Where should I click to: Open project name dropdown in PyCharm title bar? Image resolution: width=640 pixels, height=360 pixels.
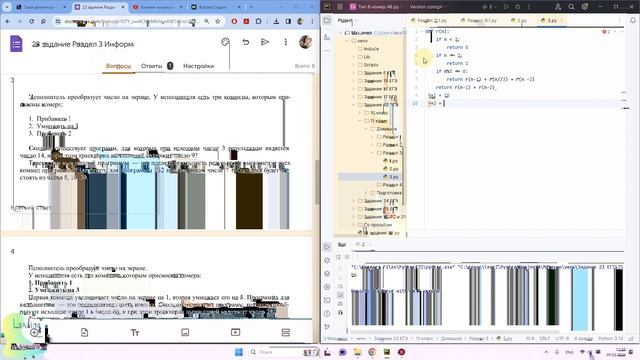coord(376,7)
